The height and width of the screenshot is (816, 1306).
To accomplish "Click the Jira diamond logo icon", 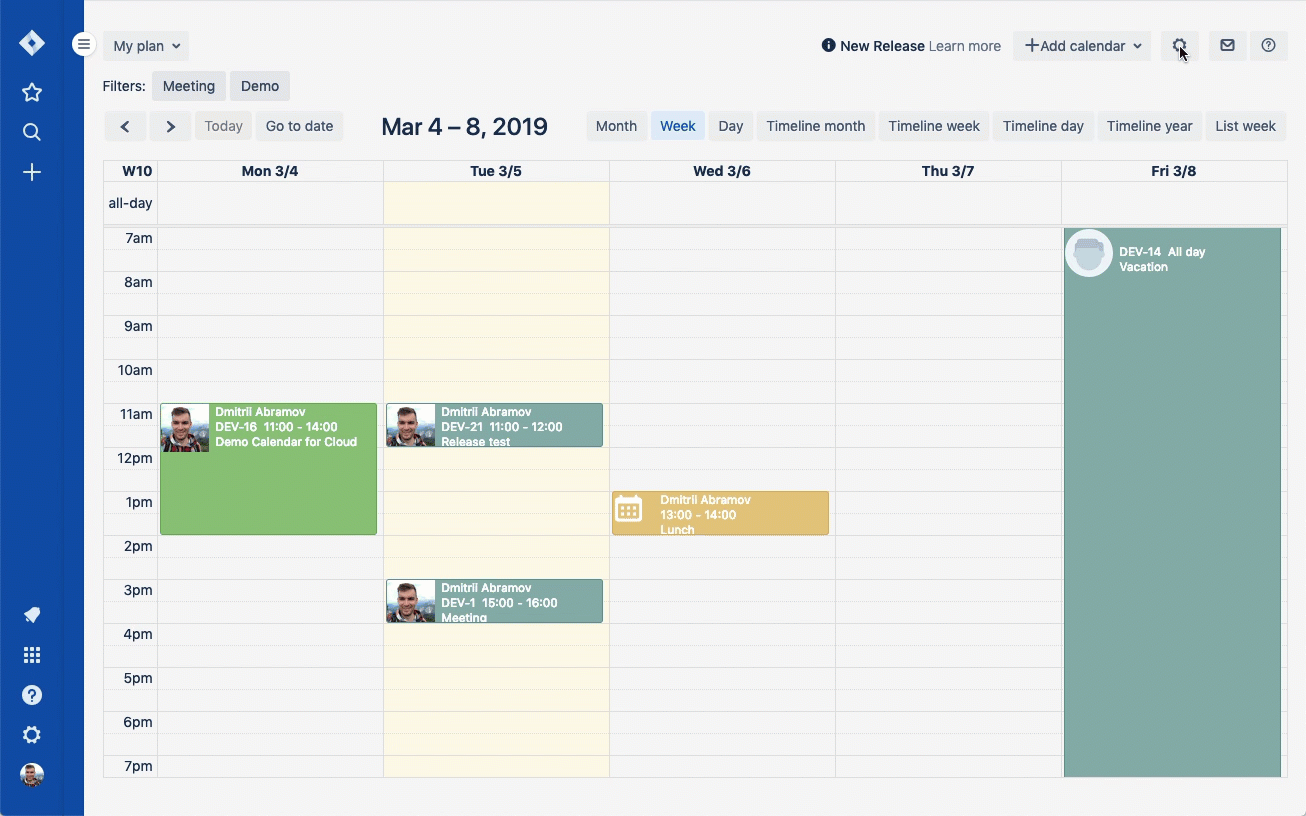I will pyautogui.click(x=32, y=43).
